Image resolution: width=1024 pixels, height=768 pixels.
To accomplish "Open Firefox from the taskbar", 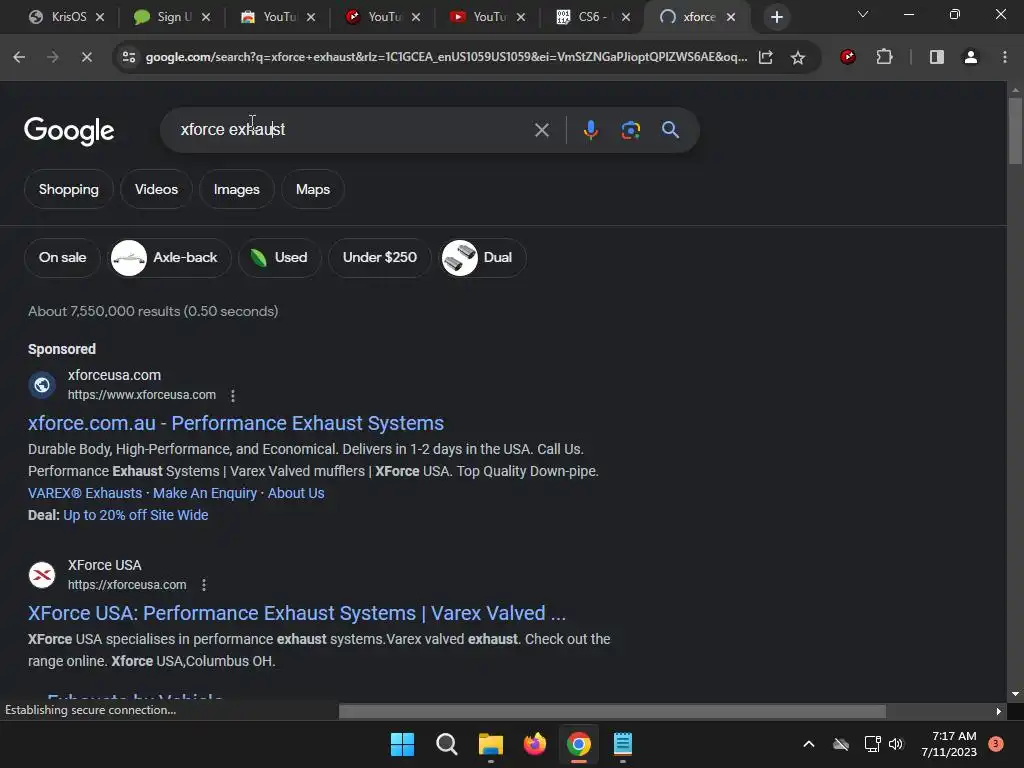I will tap(535, 744).
